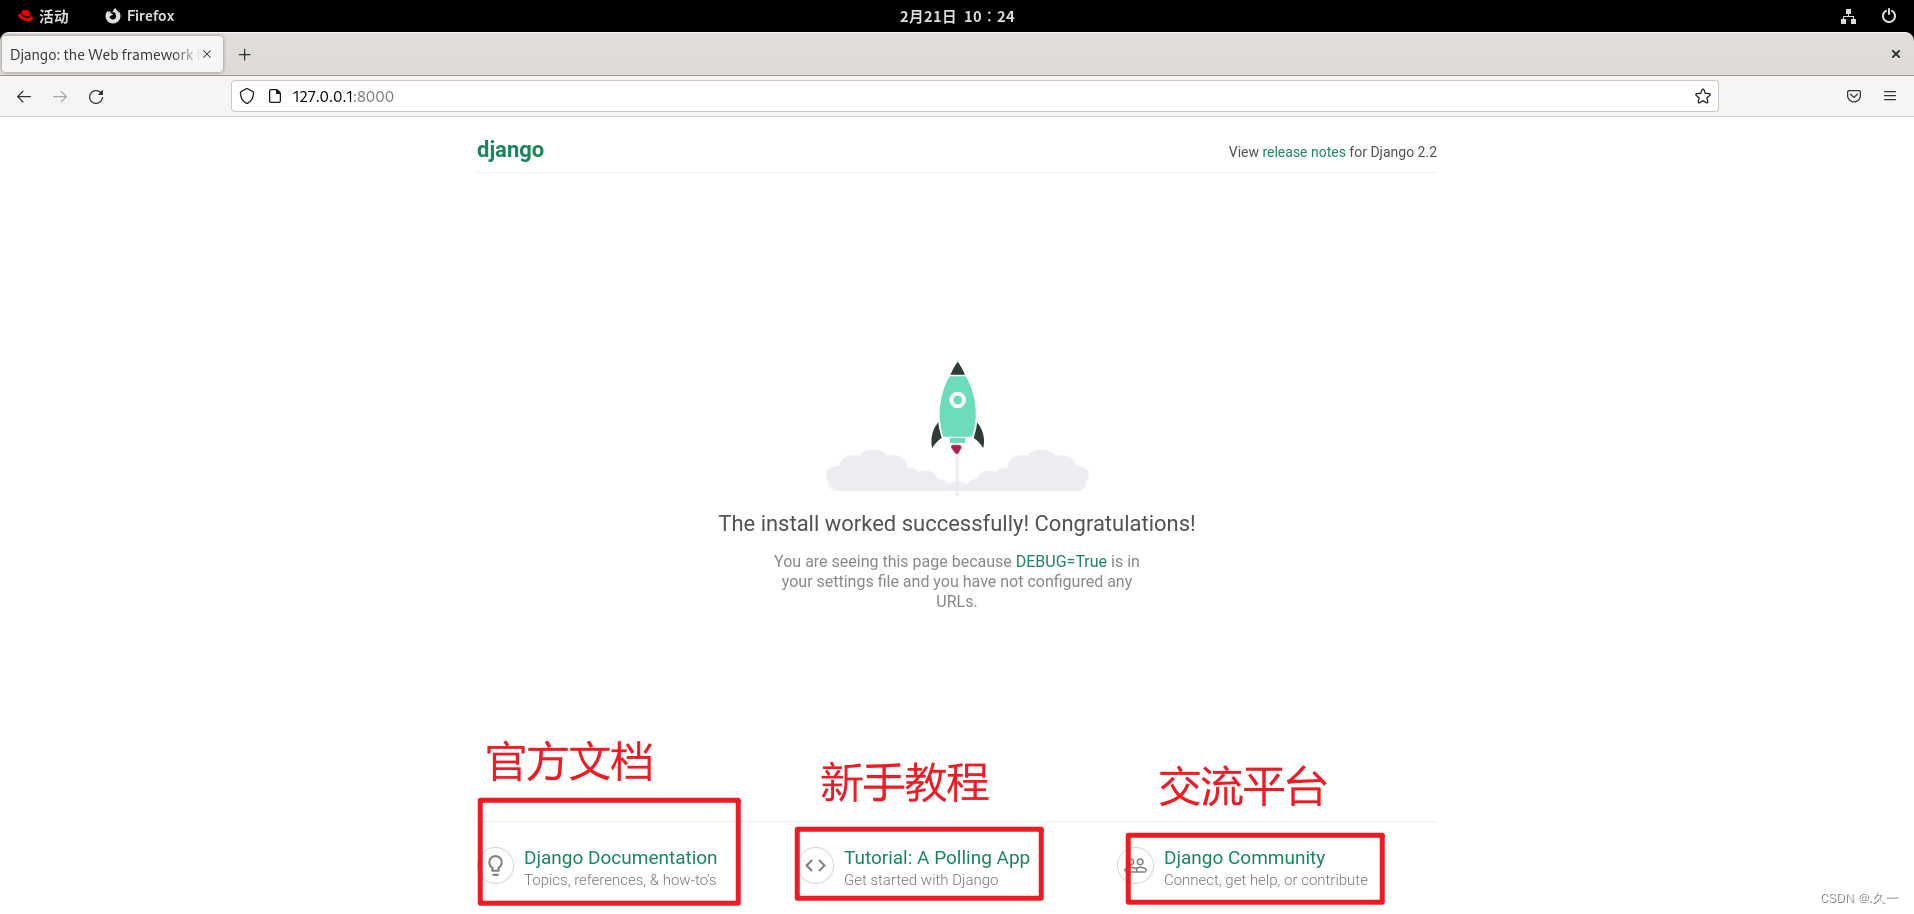This screenshot has width=1914, height=914.
Task: Click the network topology tray icon
Action: point(1848,15)
